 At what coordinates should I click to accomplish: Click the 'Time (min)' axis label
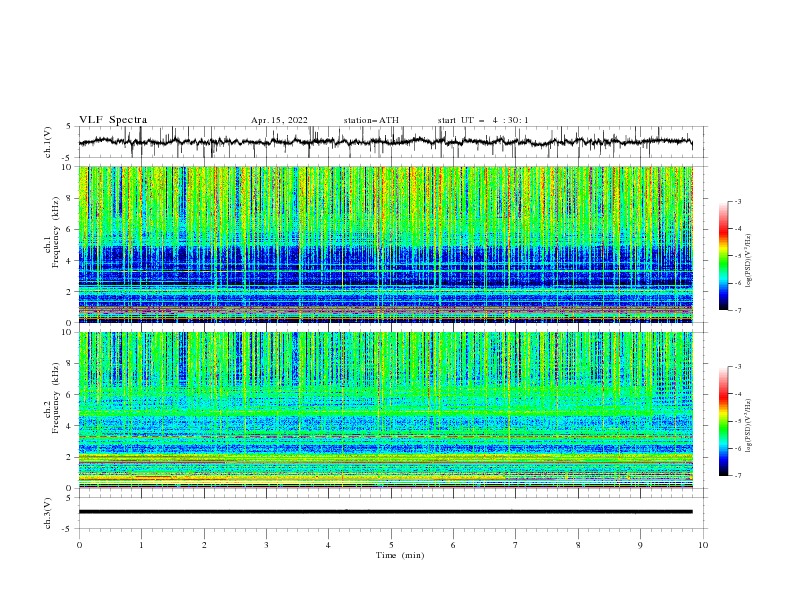coord(400,555)
